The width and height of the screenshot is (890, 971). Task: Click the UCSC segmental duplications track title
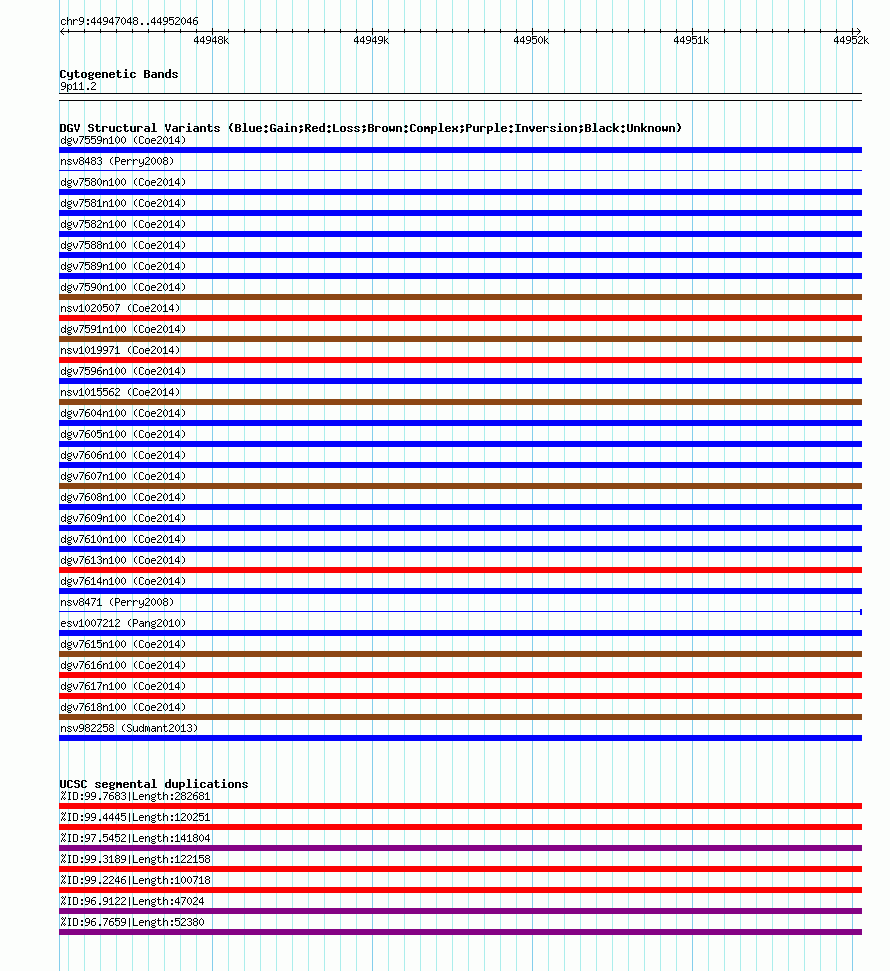pyautogui.click(x=154, y=784)
